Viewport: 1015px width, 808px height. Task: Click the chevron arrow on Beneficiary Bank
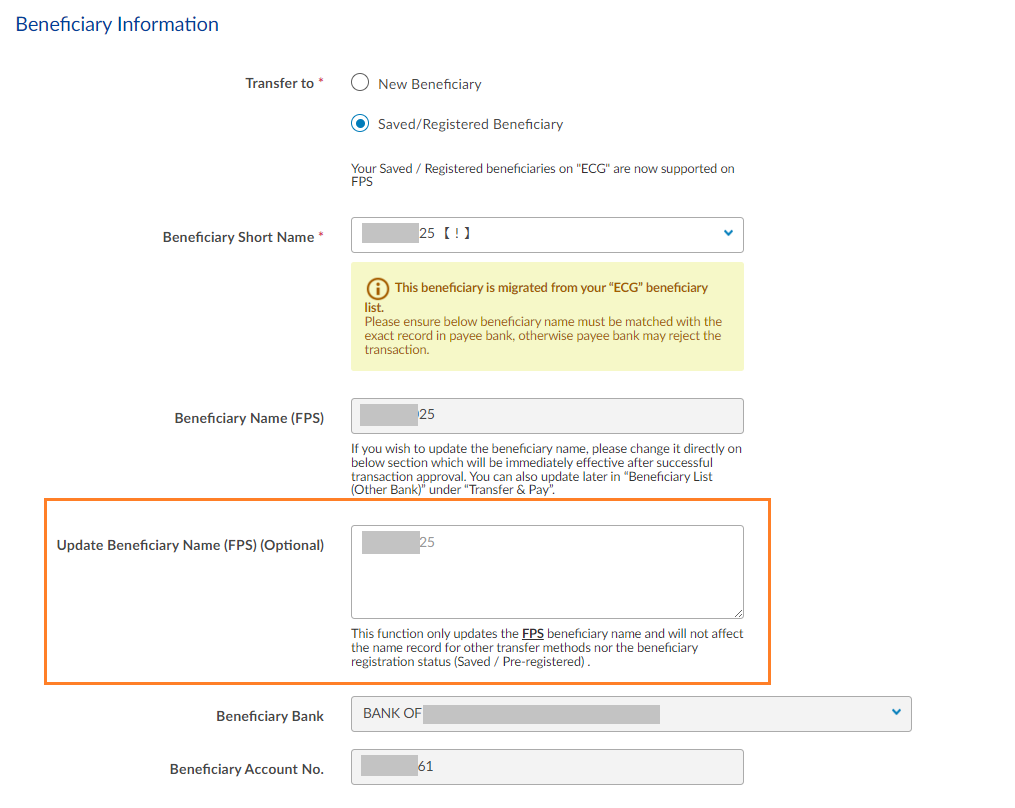[895, 713]
